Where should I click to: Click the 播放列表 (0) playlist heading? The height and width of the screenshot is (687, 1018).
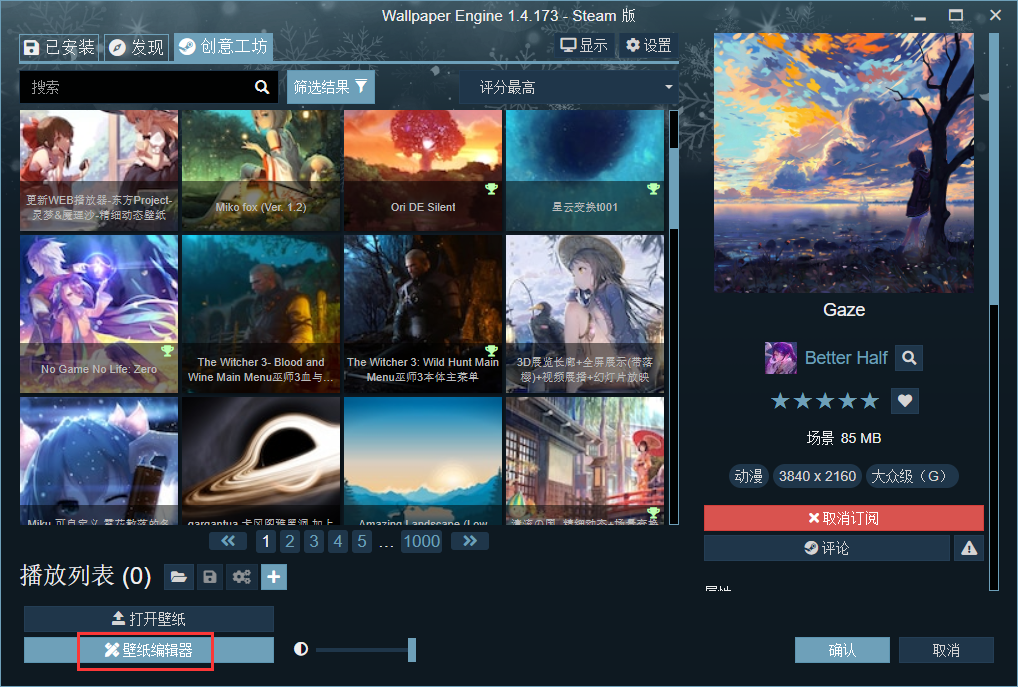click(86, 576)
